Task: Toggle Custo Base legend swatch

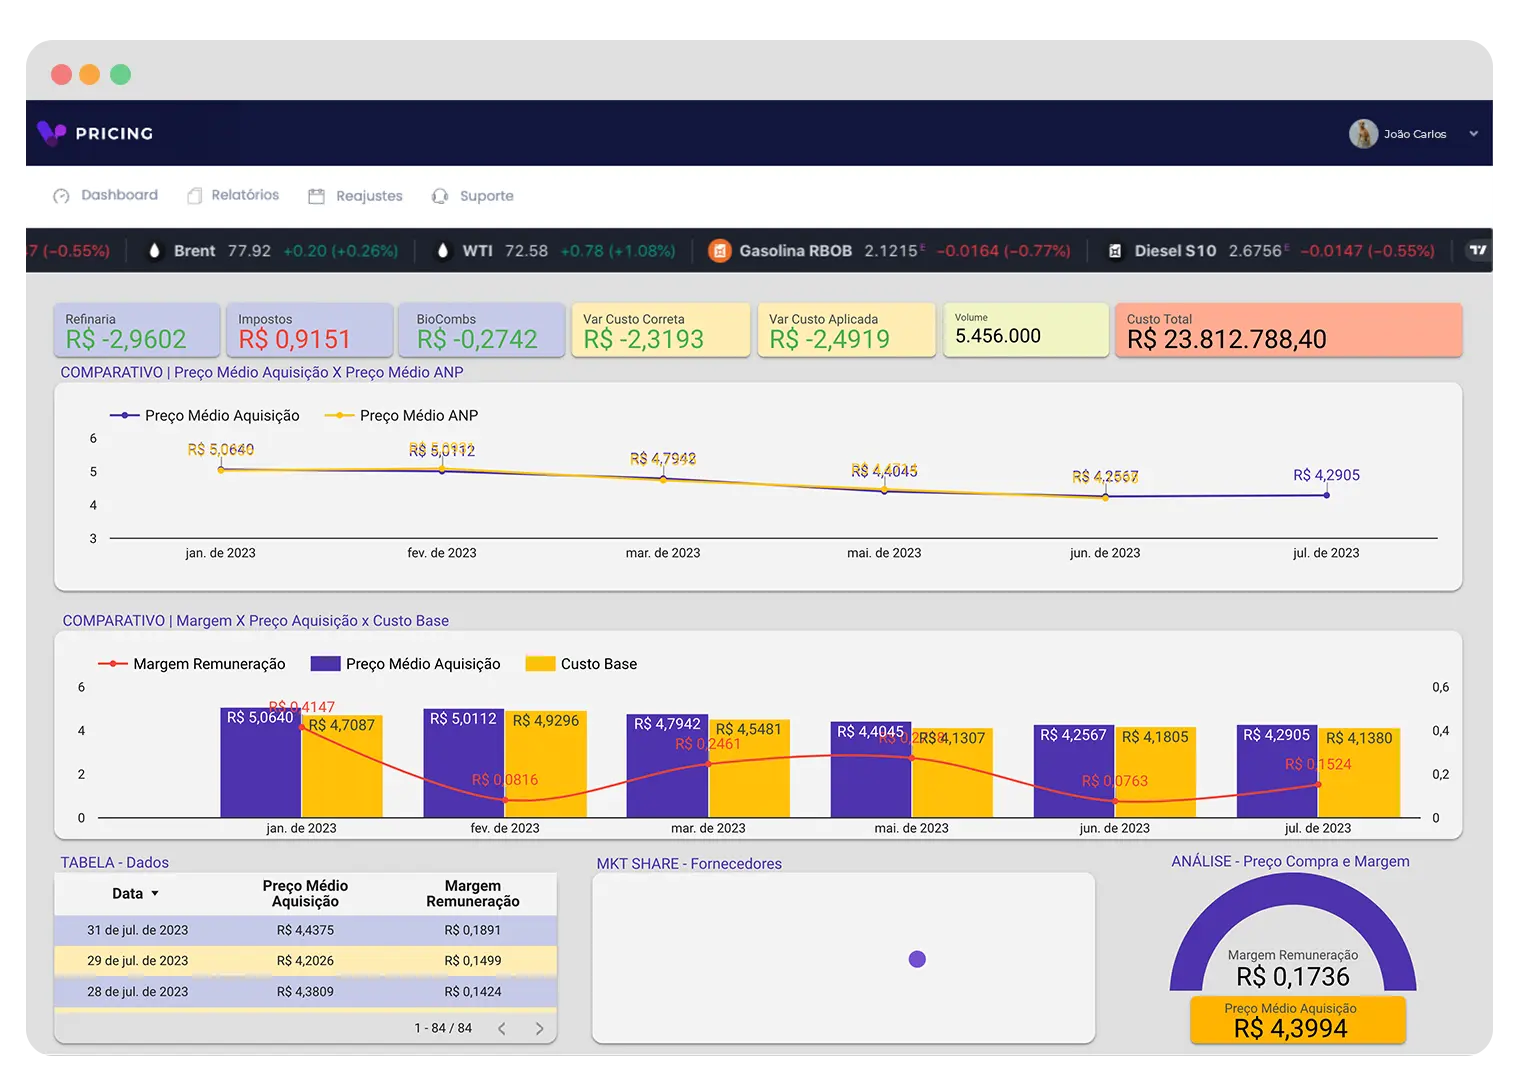Action: [540, 664]
